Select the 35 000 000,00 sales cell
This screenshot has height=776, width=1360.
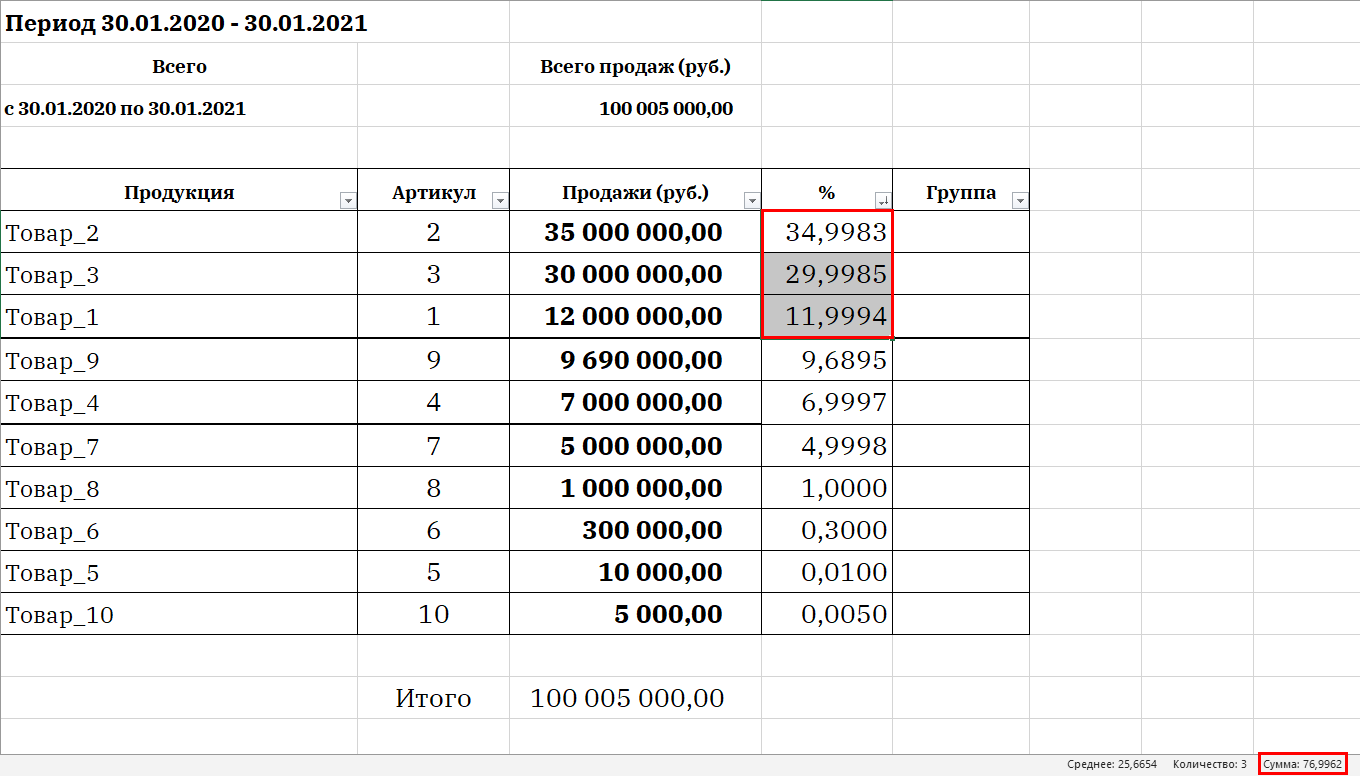click(x=634, y=233)
